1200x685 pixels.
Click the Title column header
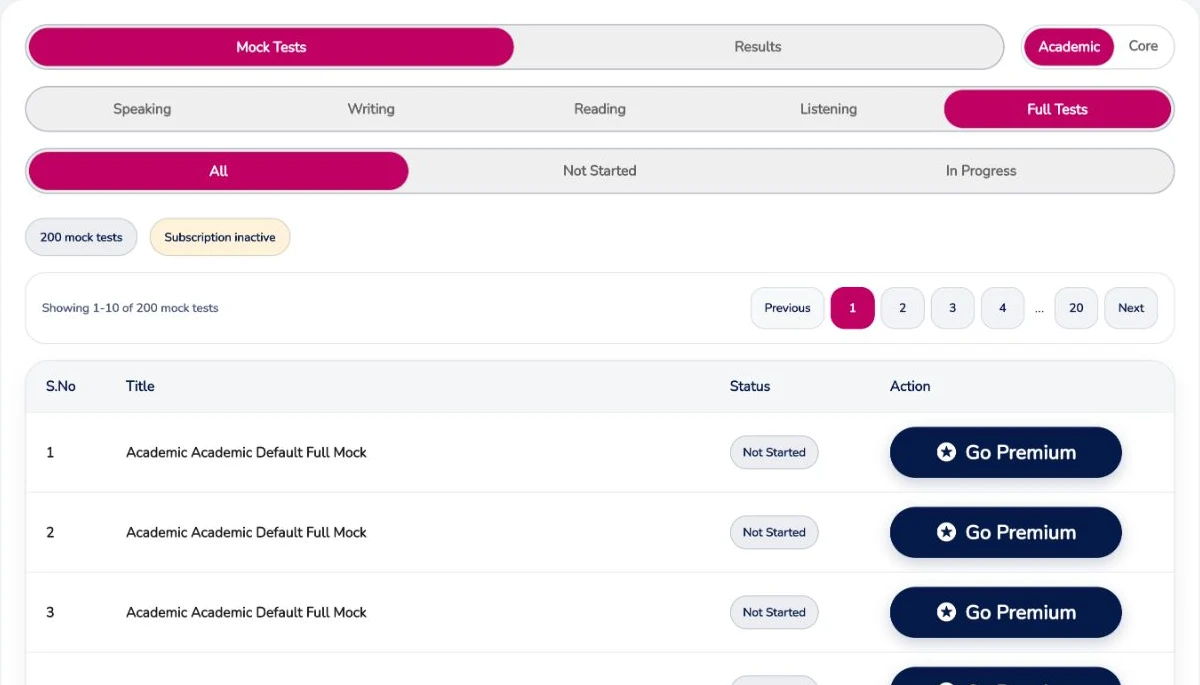coord(140,386)
